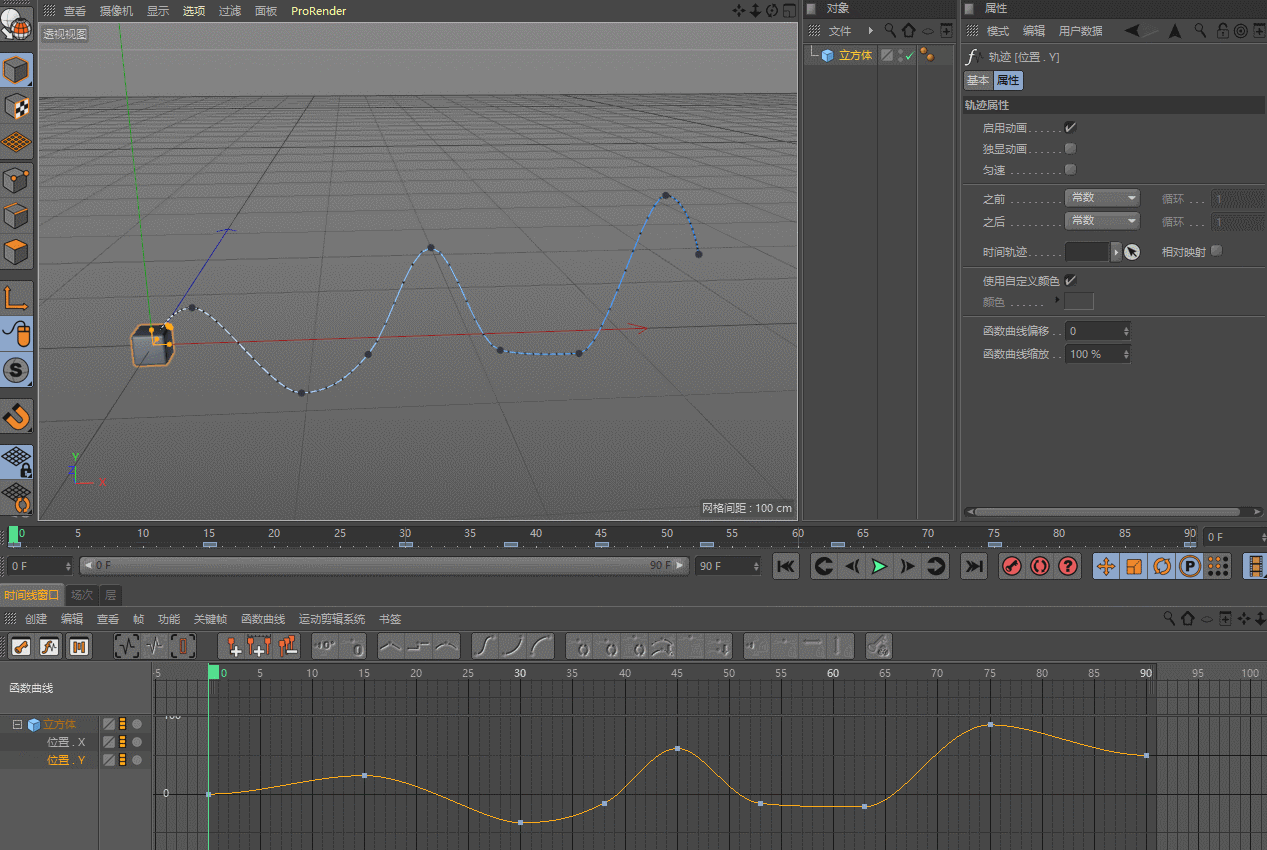Toggle the axis mode L-shaped icon
The width and height of the screenshot is (1267, 850).
point(16,296)
